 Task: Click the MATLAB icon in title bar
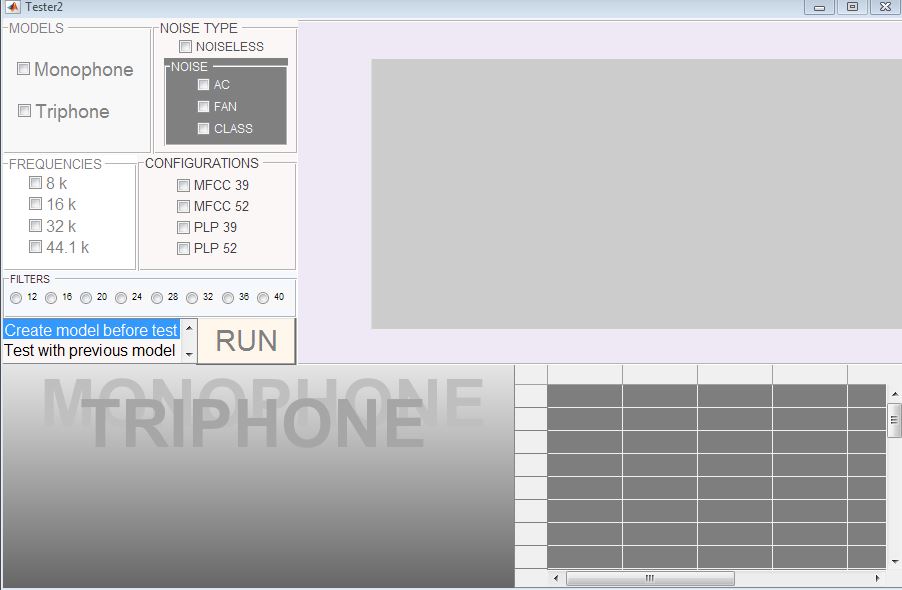tap(12, 7)
